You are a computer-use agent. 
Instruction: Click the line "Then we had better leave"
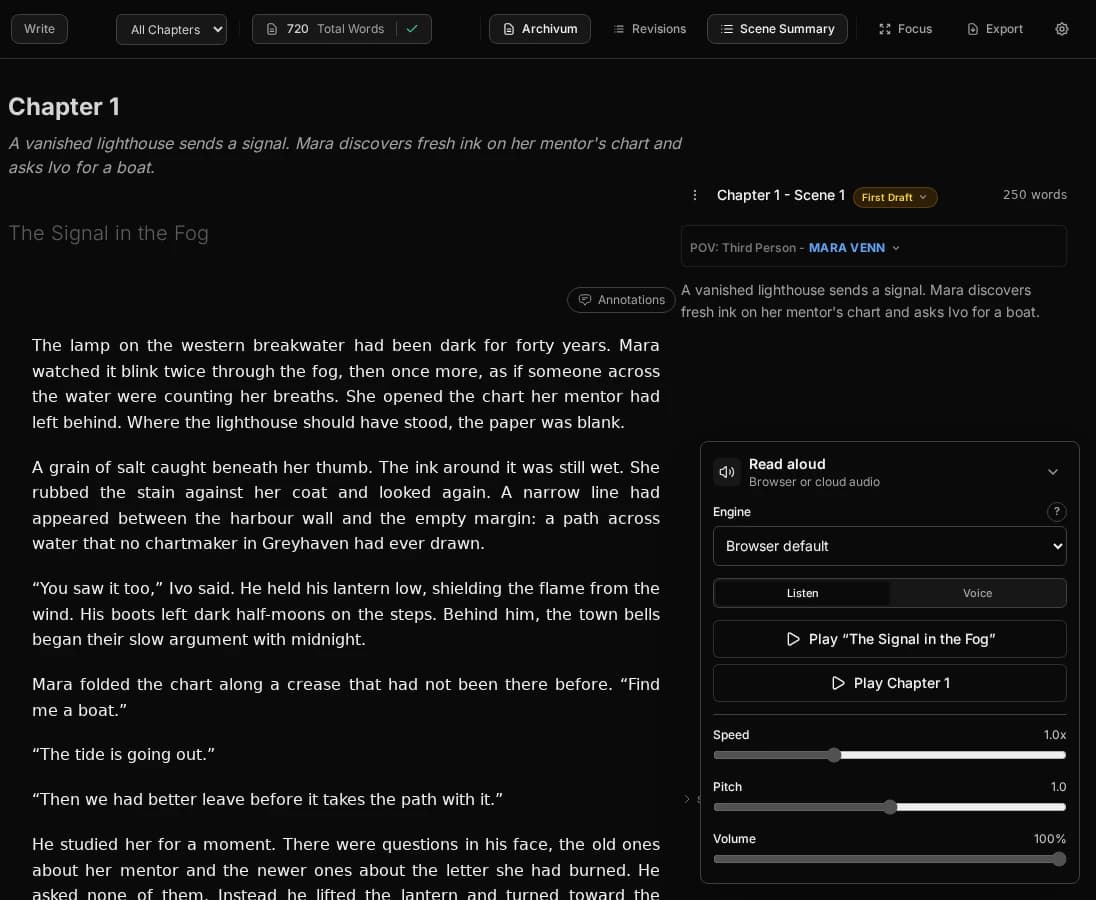(x=268, y=799)
